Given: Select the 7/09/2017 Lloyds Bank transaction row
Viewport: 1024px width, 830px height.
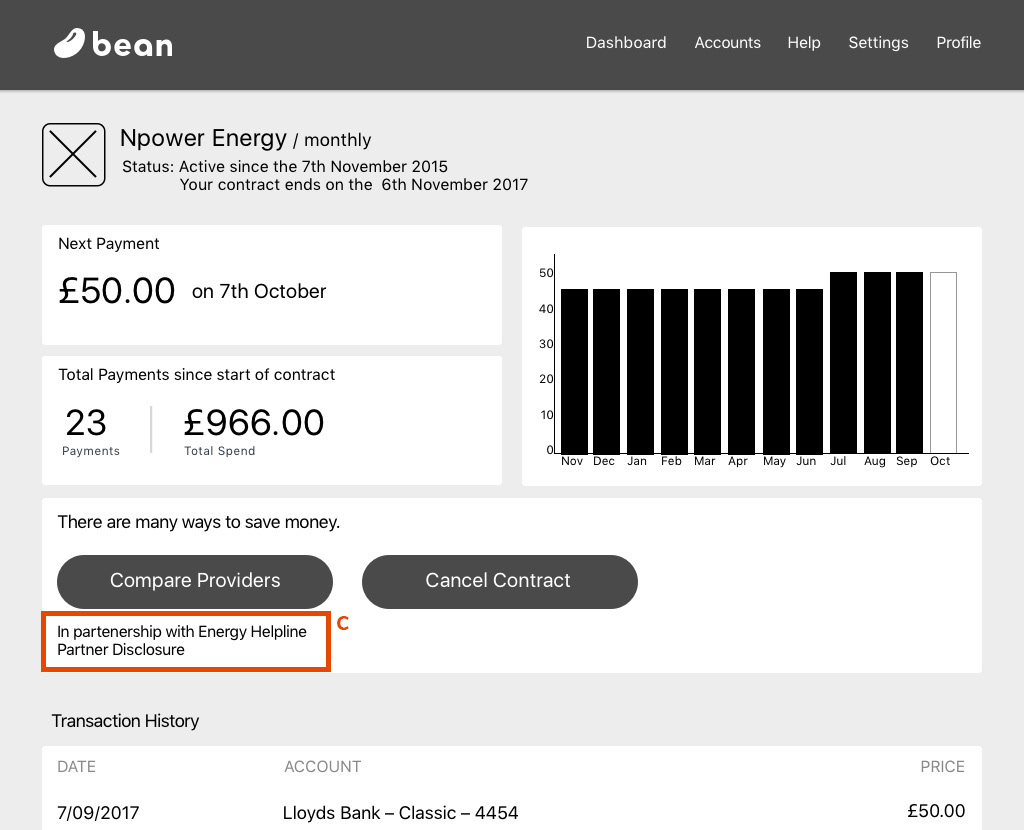Looking at the screenshot, I should [x=511, y=812].
